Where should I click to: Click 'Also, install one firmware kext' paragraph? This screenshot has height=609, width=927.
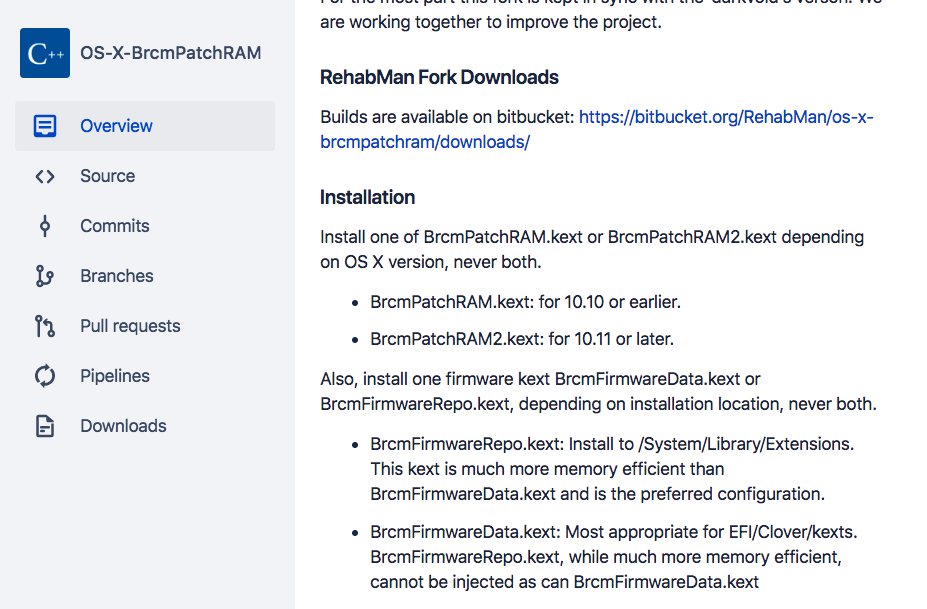[598, 391]
